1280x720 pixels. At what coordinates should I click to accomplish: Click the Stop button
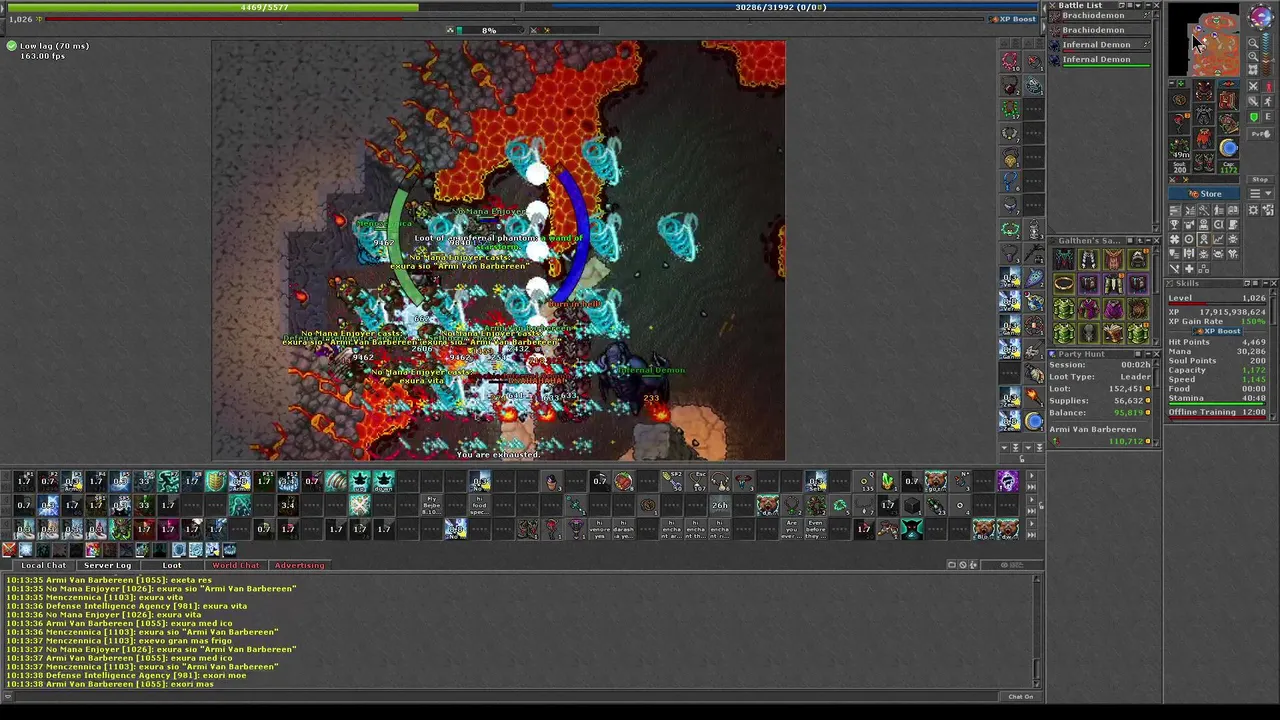tap(1260, 180)
